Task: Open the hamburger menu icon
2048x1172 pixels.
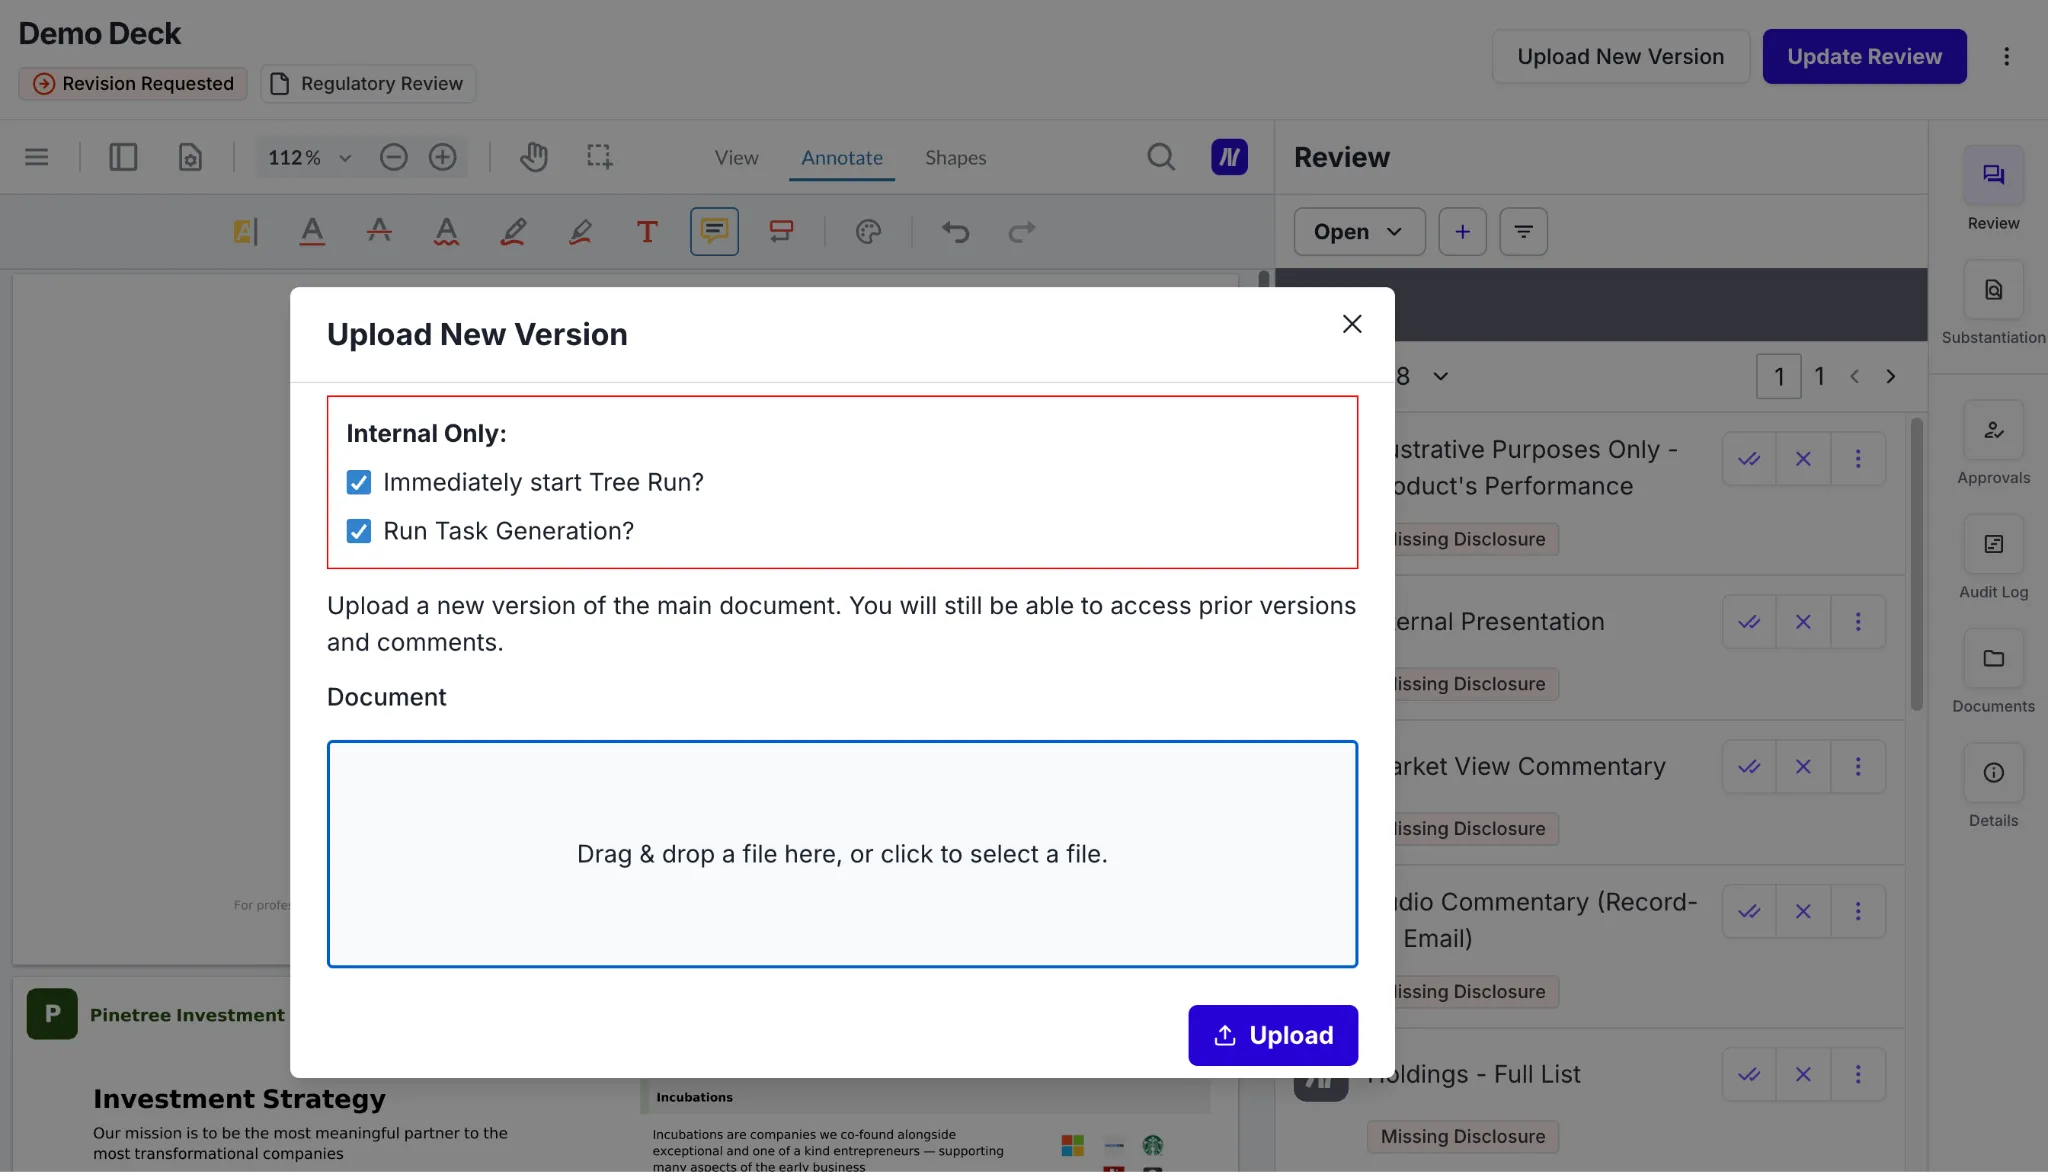Action: [x=37, y=157]
